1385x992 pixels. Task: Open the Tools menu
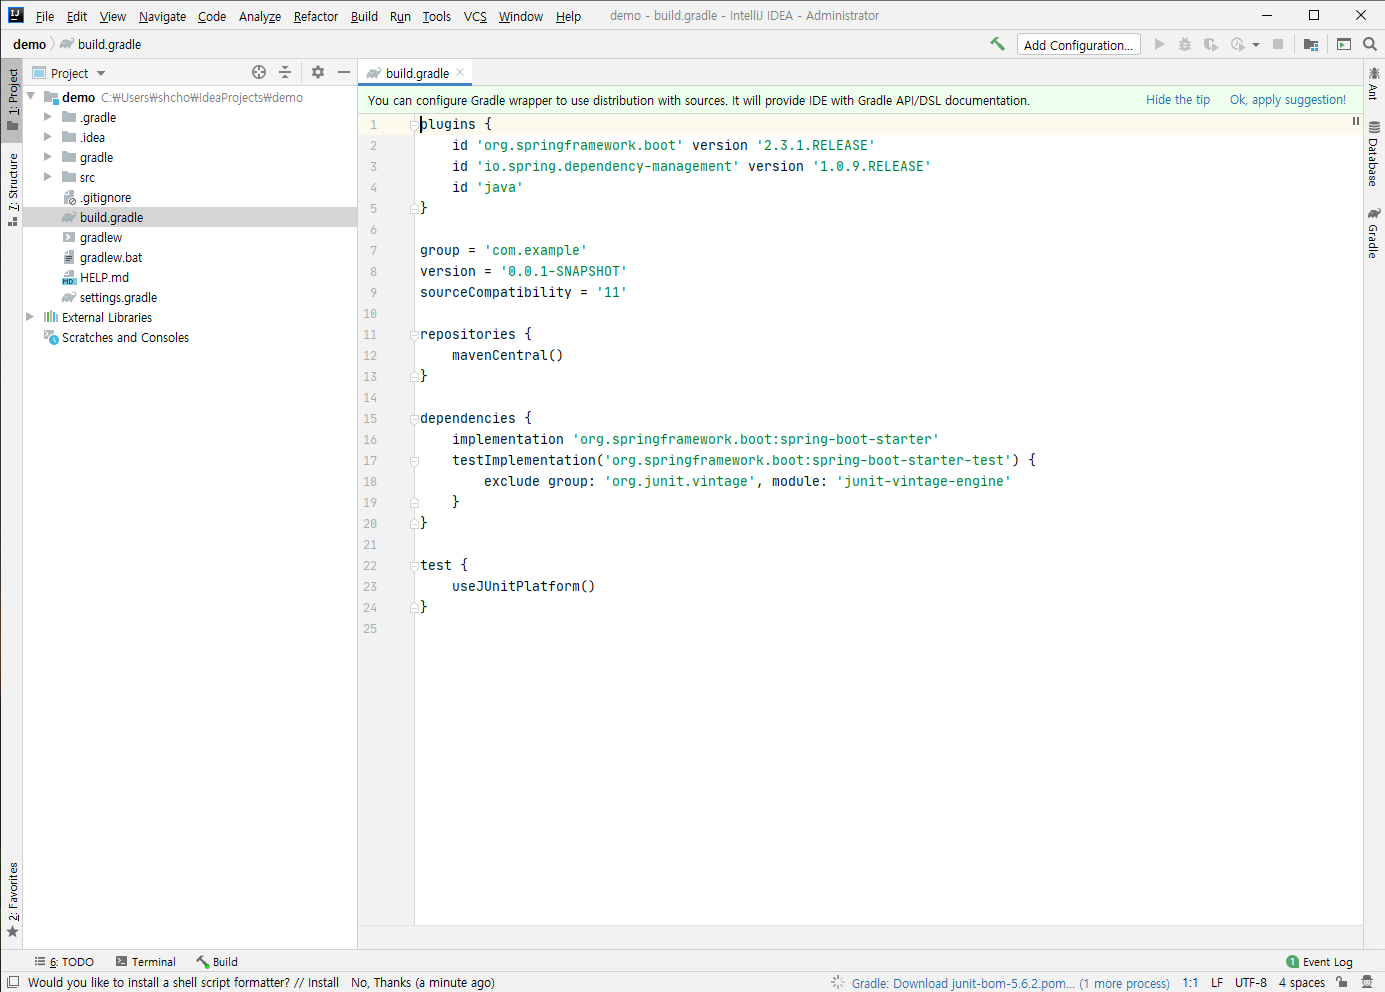(x=436, y=16)
